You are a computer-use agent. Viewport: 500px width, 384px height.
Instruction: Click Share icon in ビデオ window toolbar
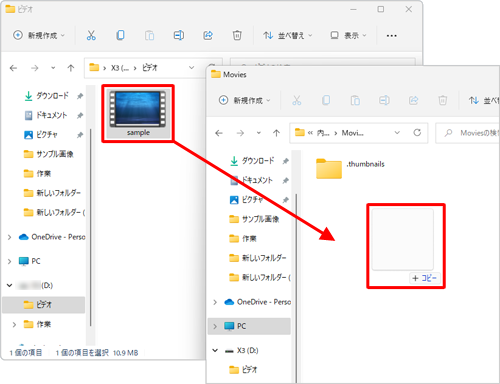coord(208,35)
